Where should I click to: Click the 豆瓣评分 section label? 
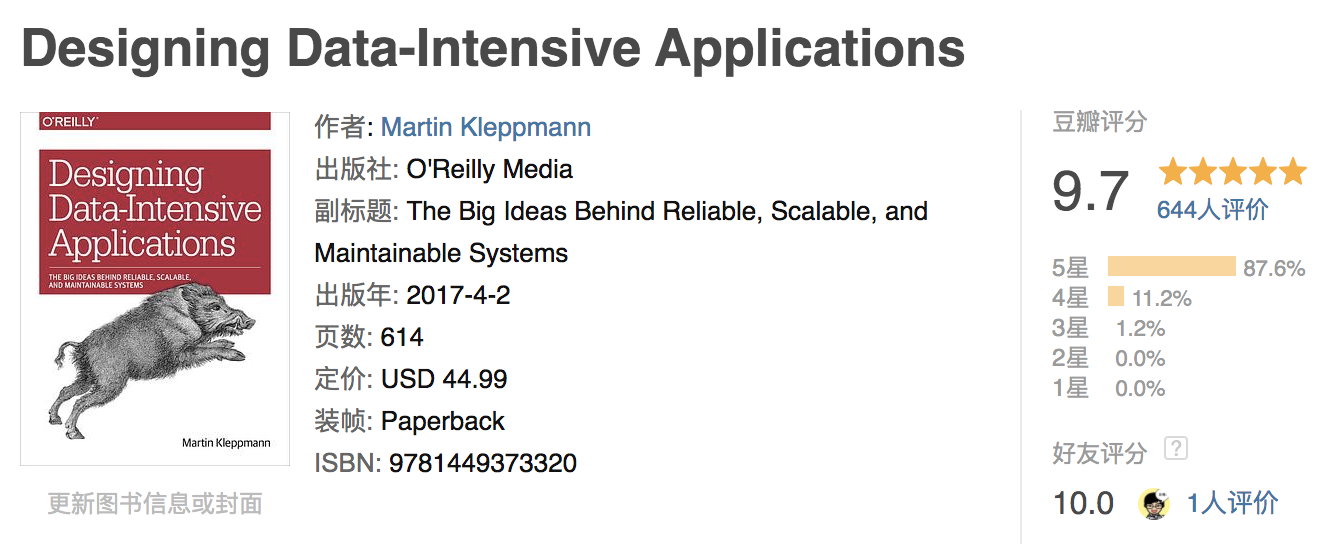[x=1099, y=123]
